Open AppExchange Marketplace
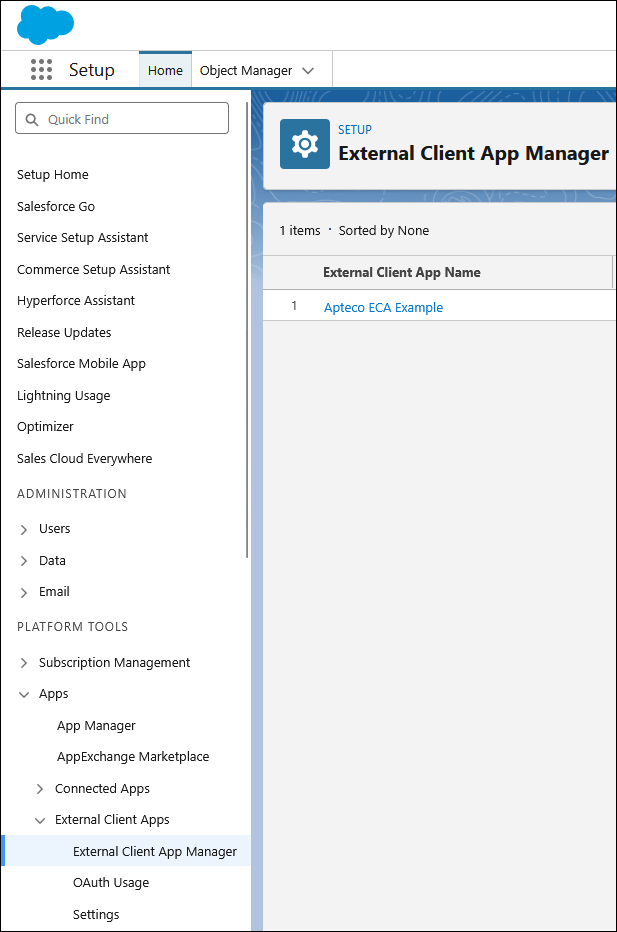Image resolution: width=617 pixels, height=932 pixels. pyautogui.click(x=133, y=757)
